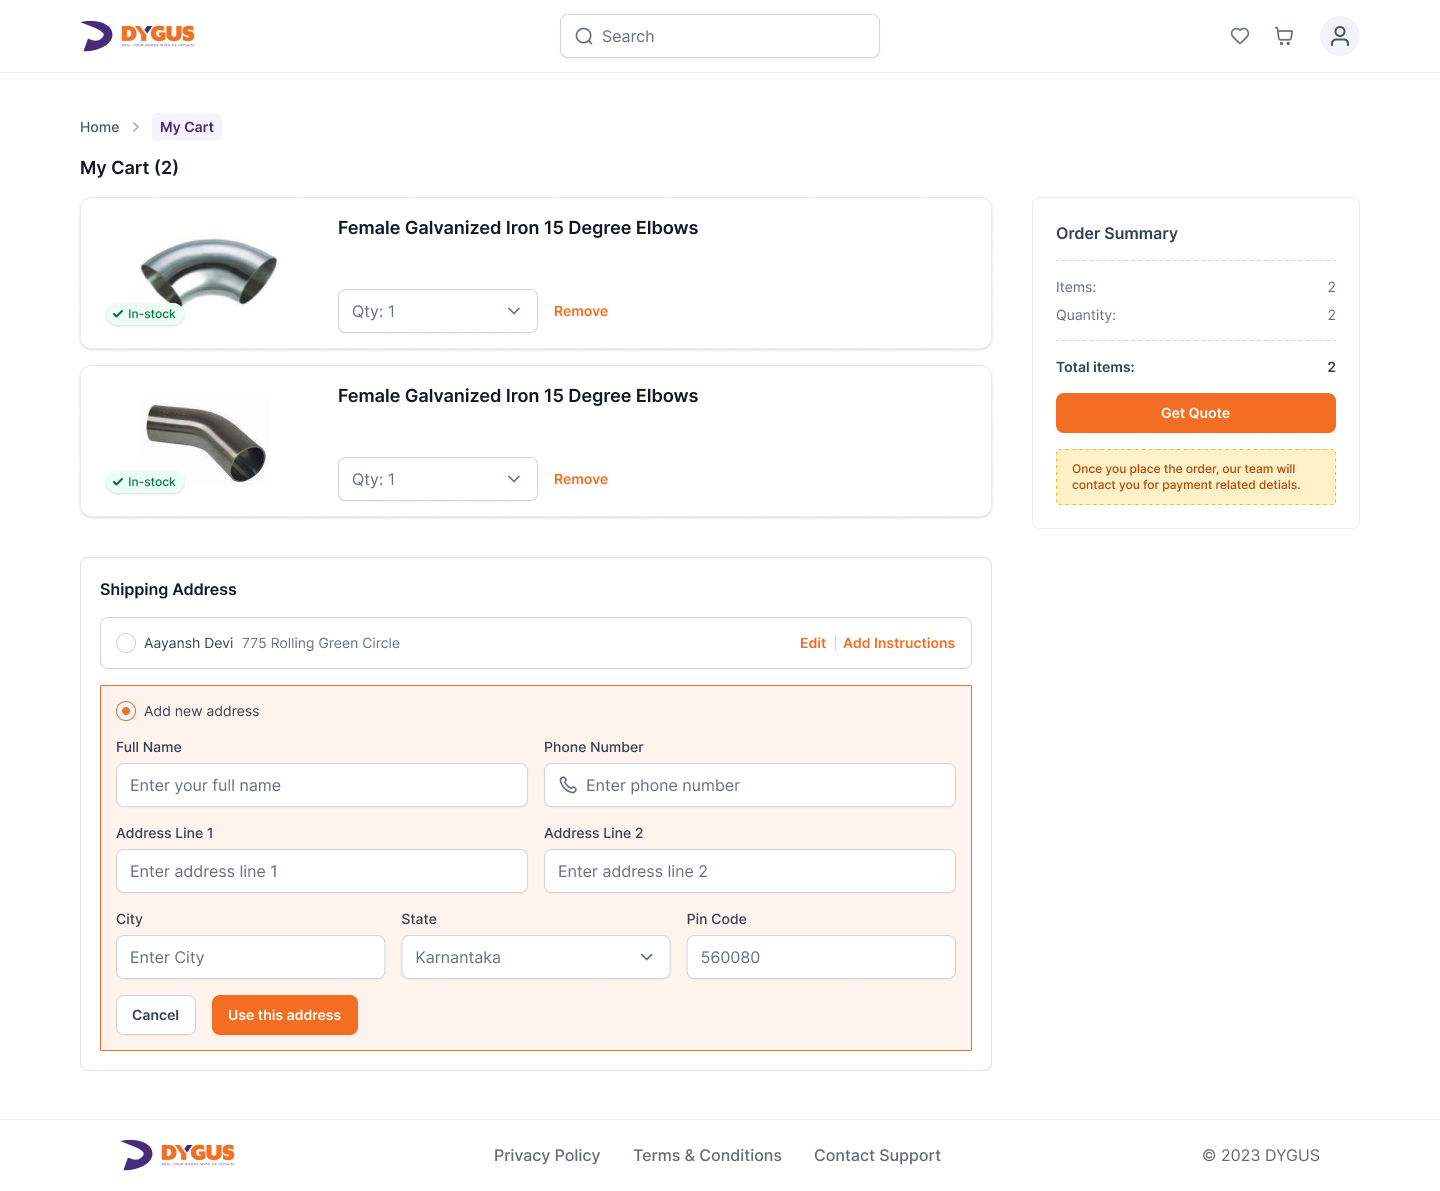This screenshot has width=1440, height=1191.
Task: Open the first item's Qty dropdown
Action: click(437, 311)
